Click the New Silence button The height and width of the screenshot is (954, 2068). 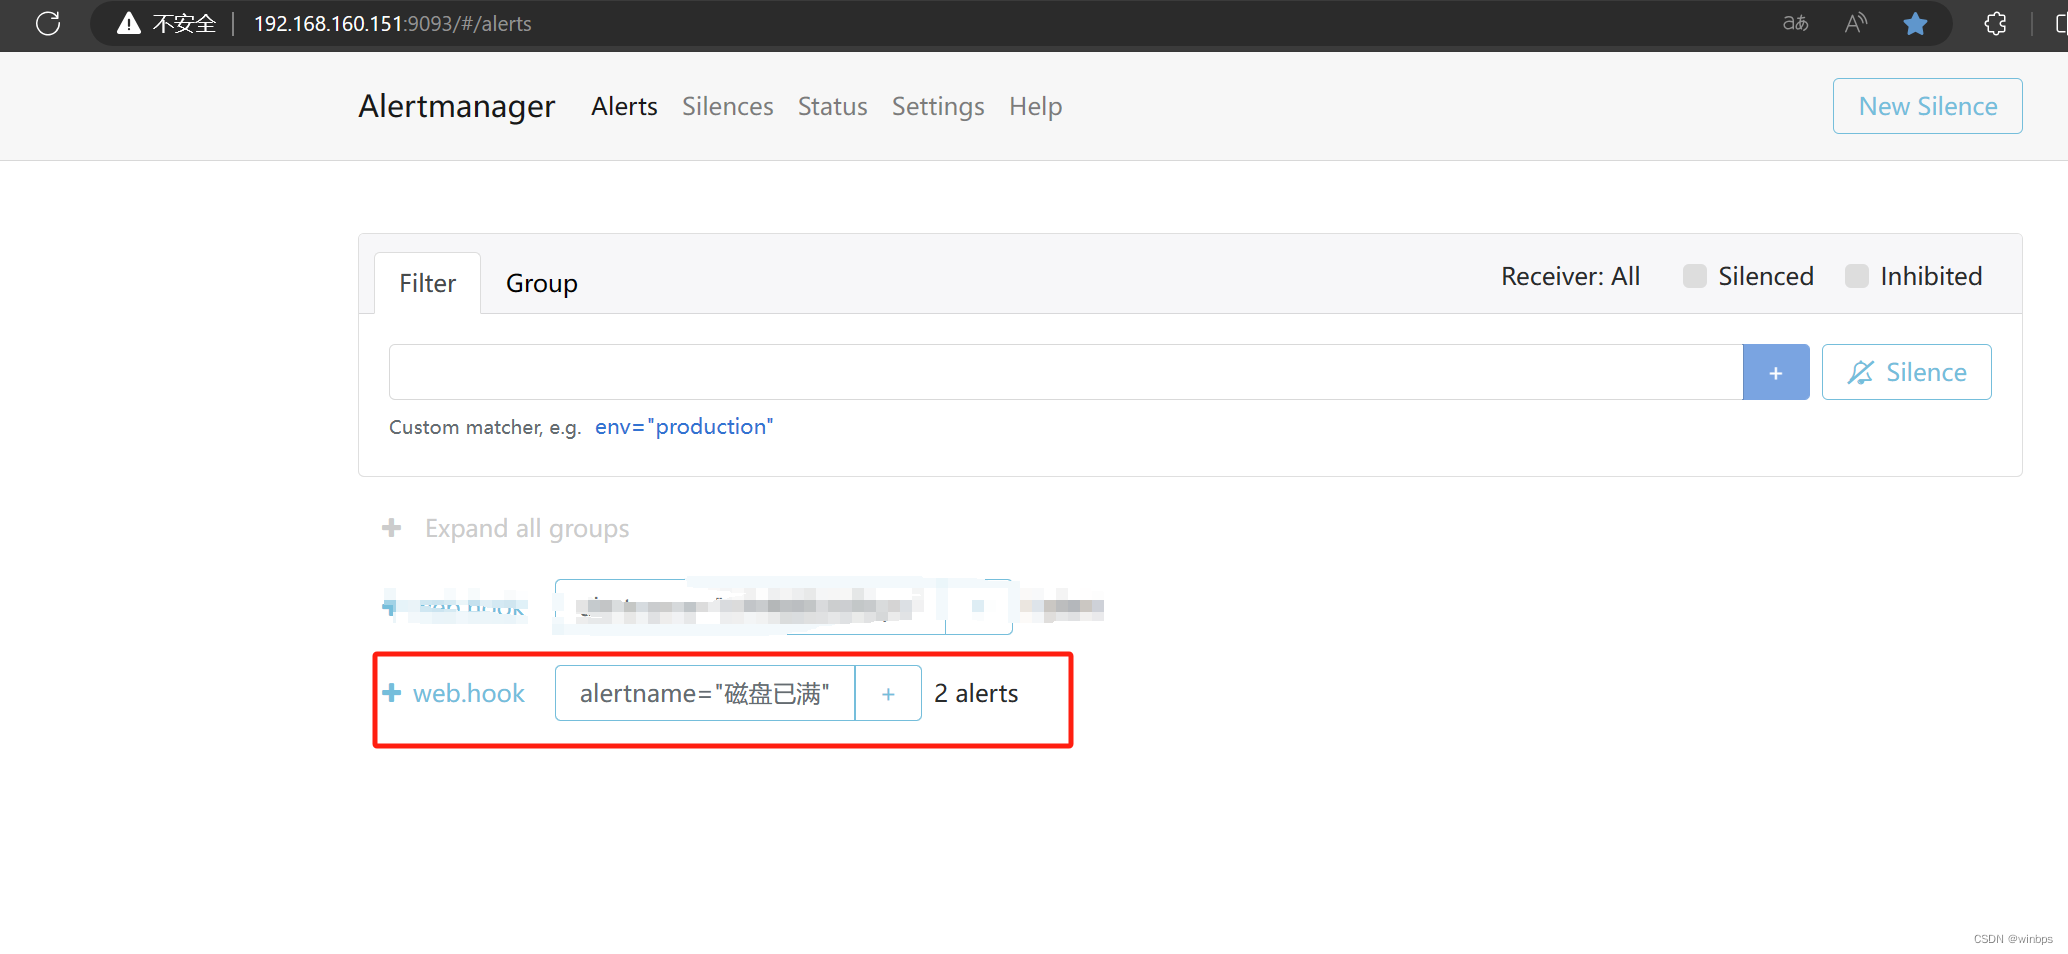(1926, 106)
